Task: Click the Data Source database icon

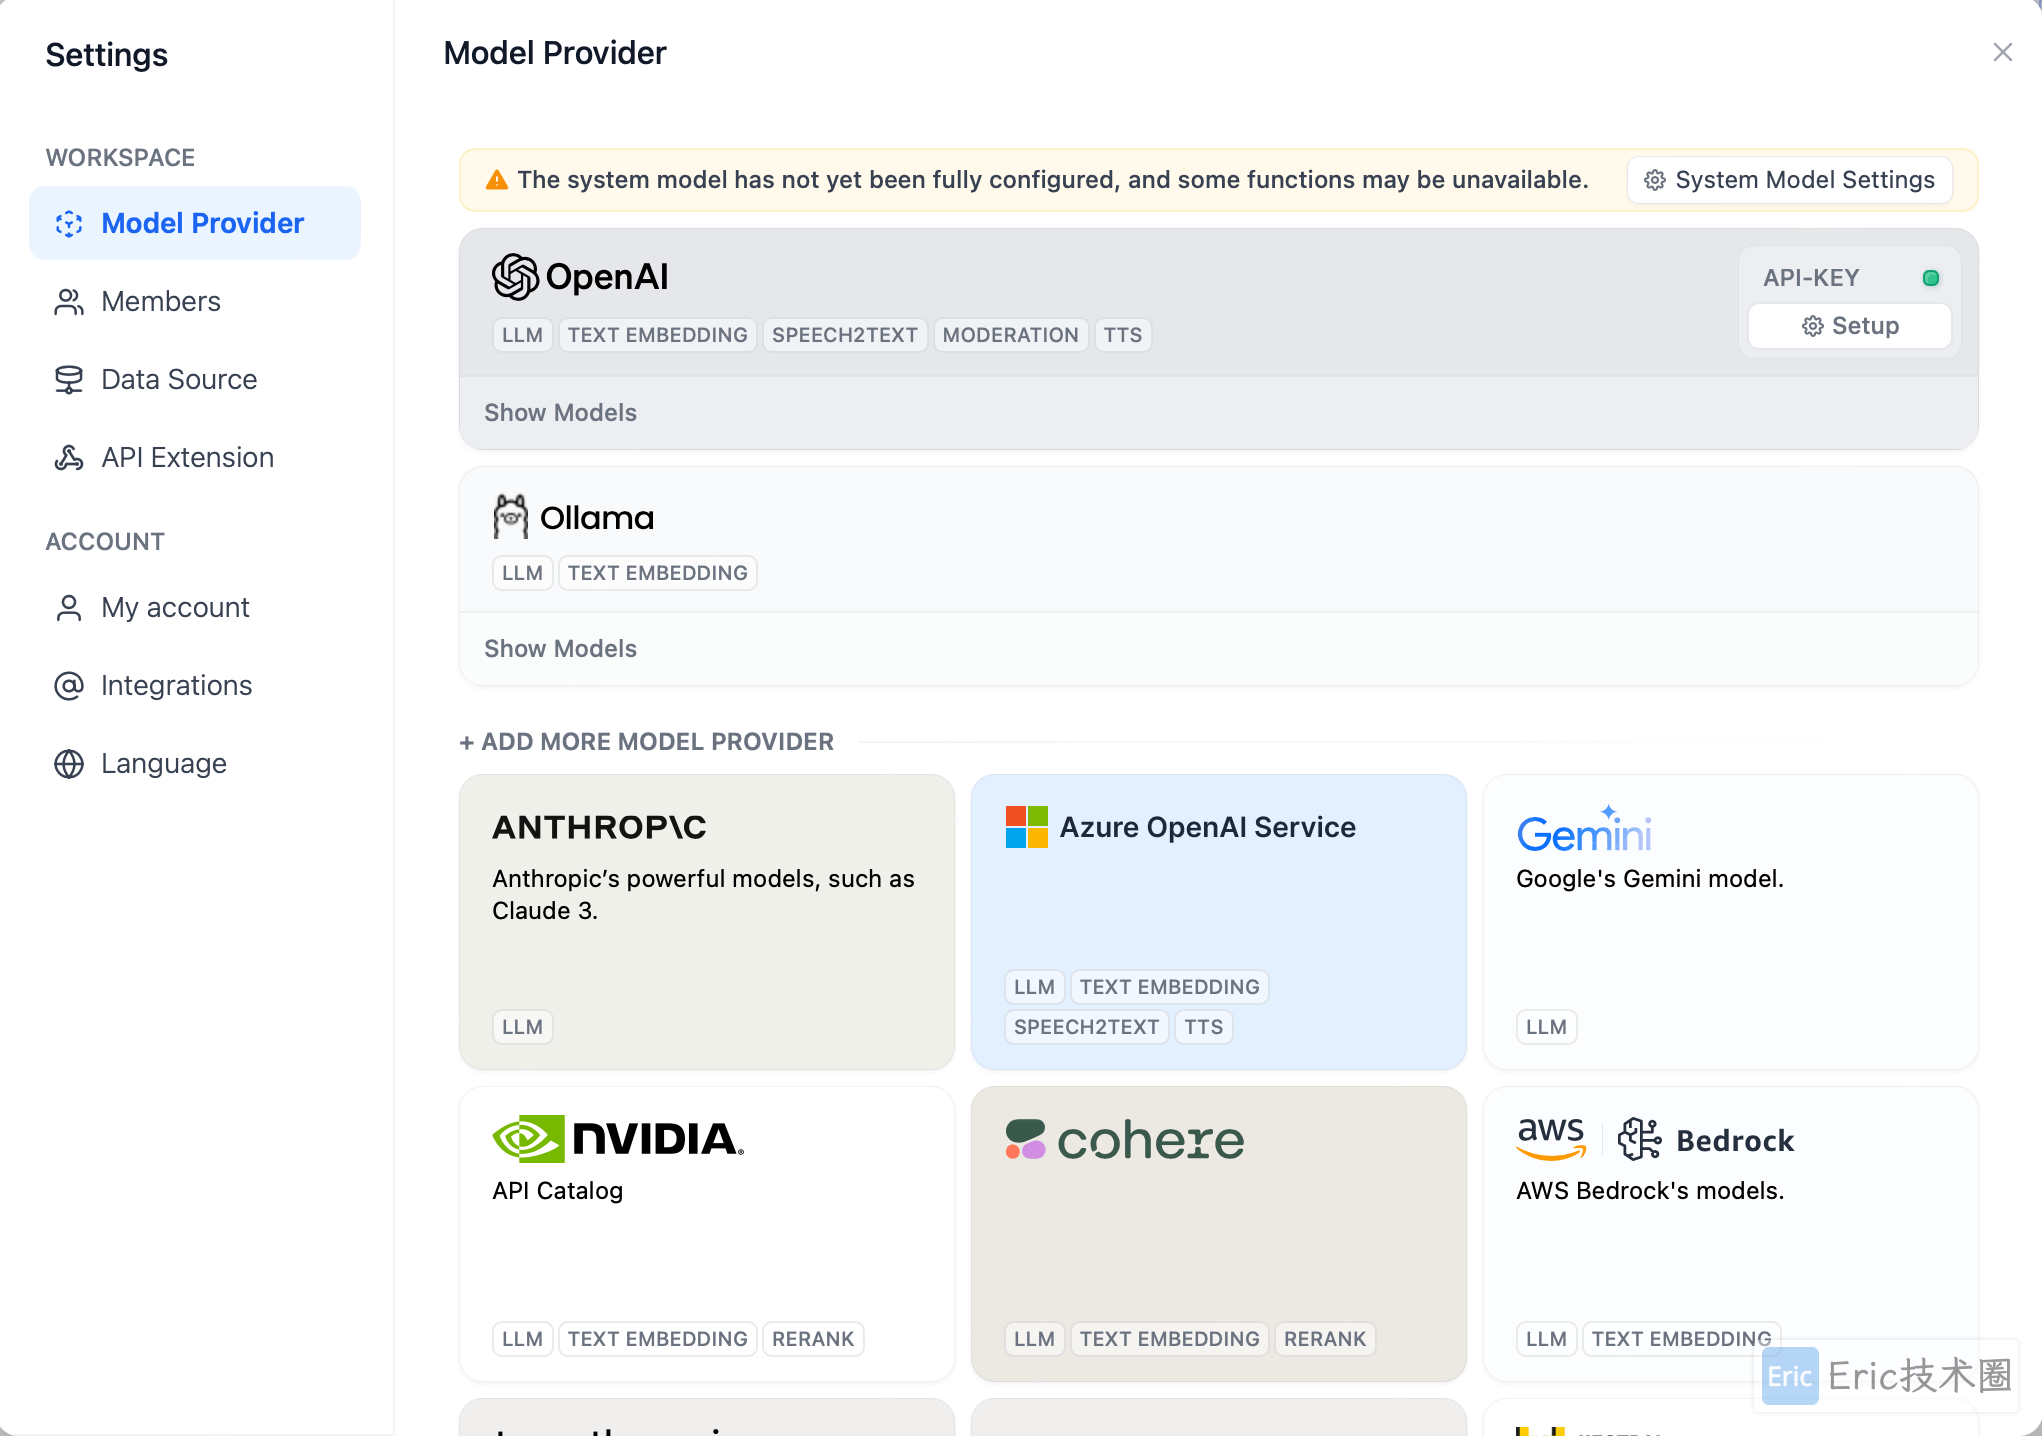Action: coord(69,379)
